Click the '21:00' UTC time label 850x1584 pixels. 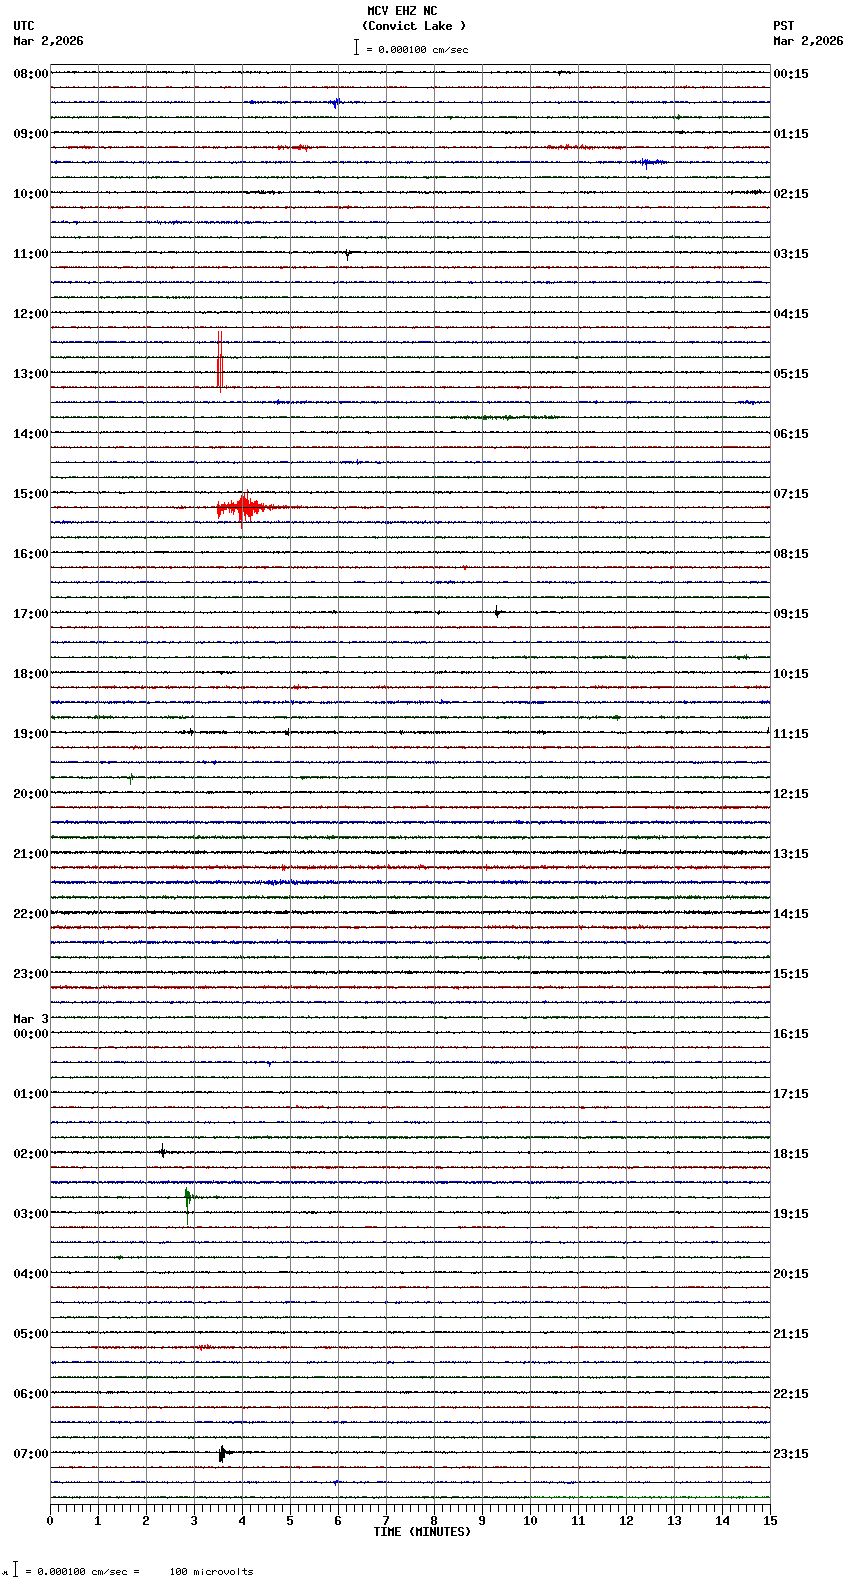tap(31, 854)
